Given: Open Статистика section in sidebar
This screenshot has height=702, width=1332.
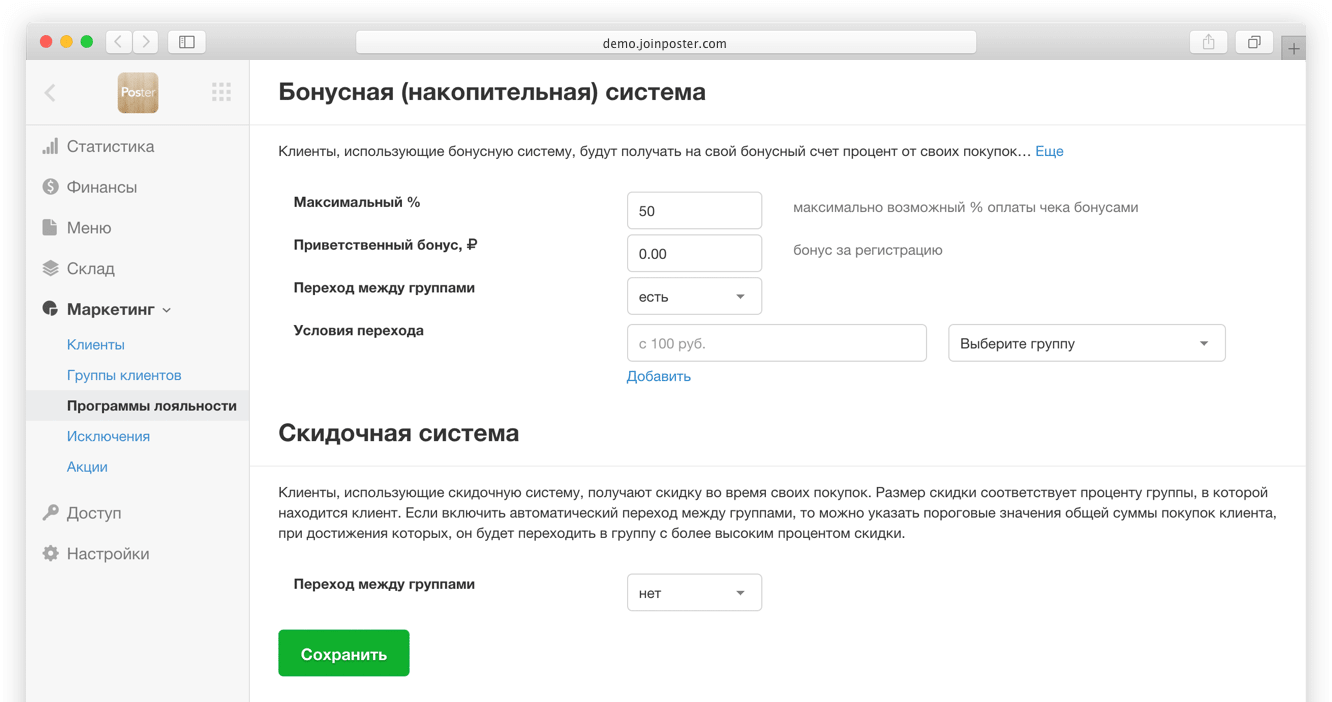Looking at the screenshot, I should 98,146.
